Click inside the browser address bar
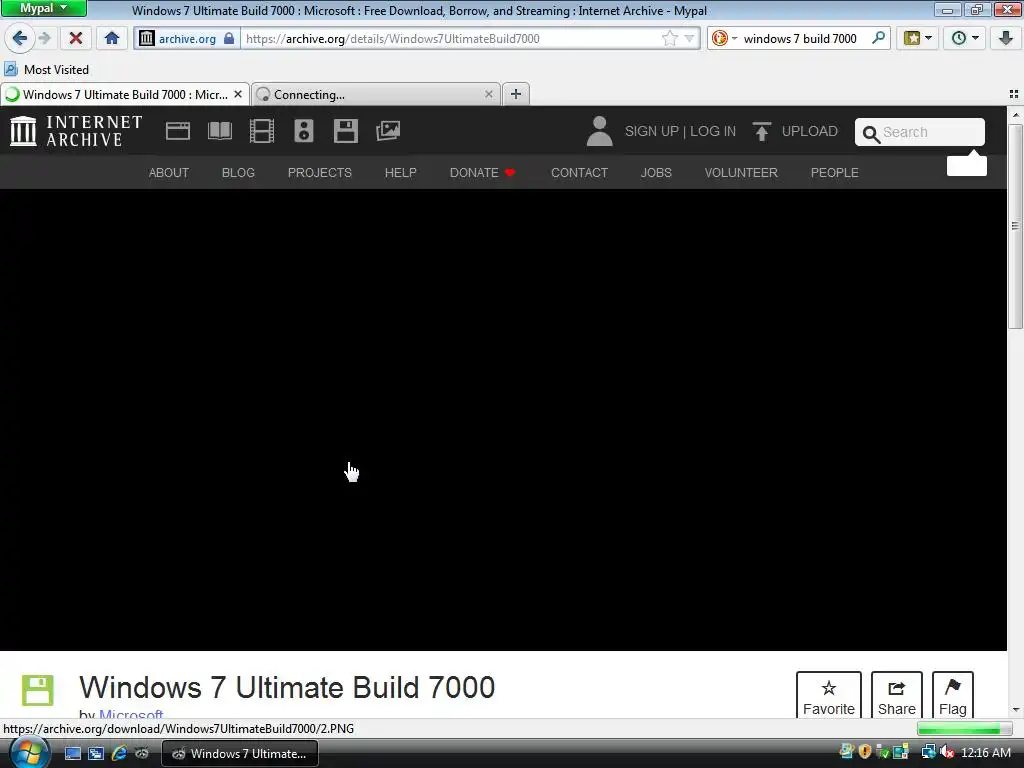 (x=451, y=39)
